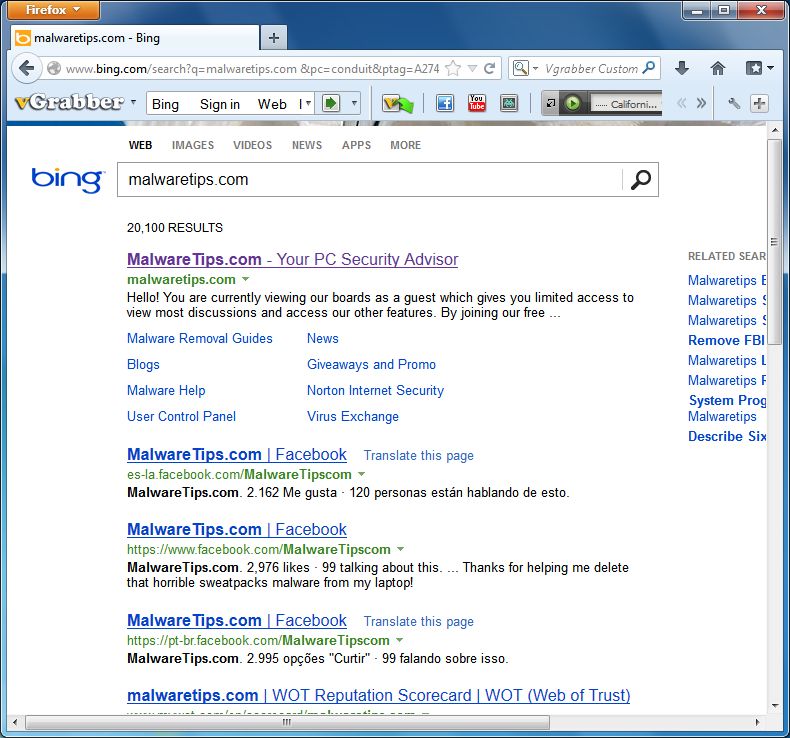Expand the vGrabber logo dropdown arrow
790x738 pixels.
click(134, 102)
